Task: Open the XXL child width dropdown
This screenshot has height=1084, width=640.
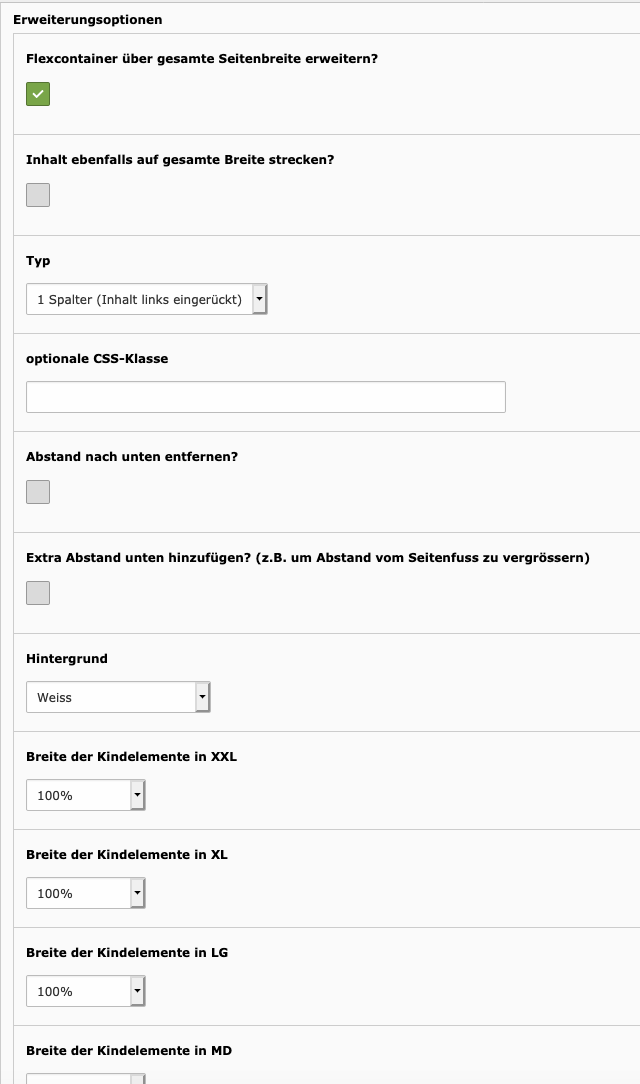Action: [x=86, y=795]
